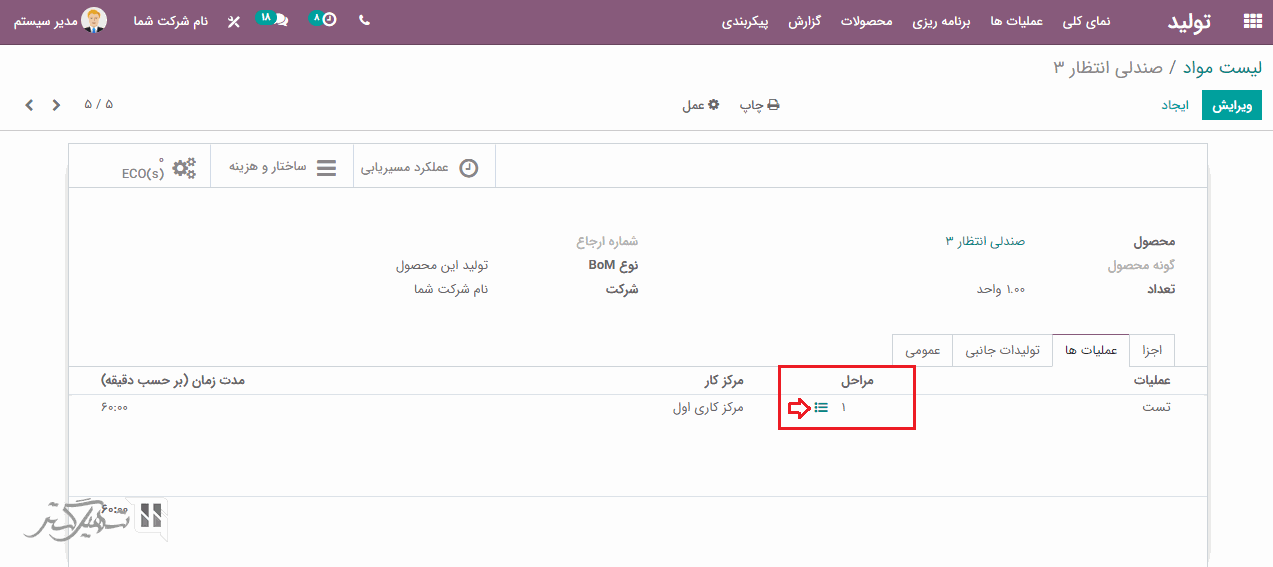Open the صندلی انتظار ۳ product link

pyautogui.click(x=985, y=241)
